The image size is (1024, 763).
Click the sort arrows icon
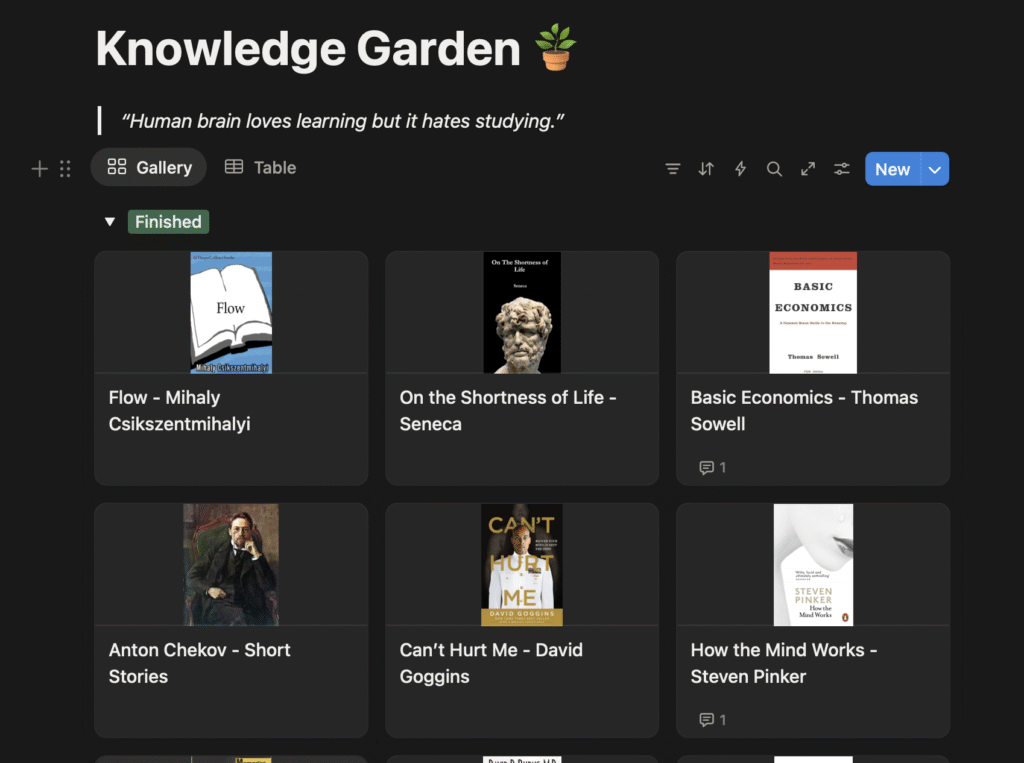706,169
